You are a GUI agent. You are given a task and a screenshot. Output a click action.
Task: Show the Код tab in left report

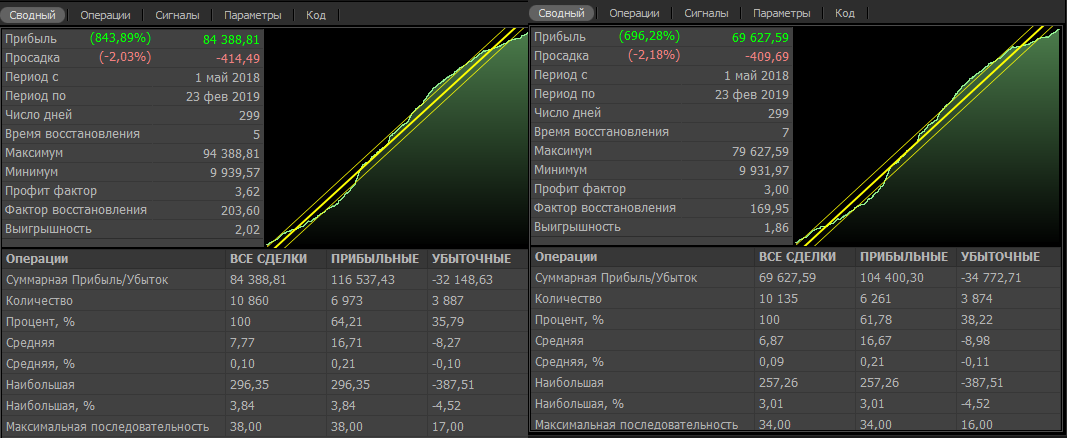point(315,15)
